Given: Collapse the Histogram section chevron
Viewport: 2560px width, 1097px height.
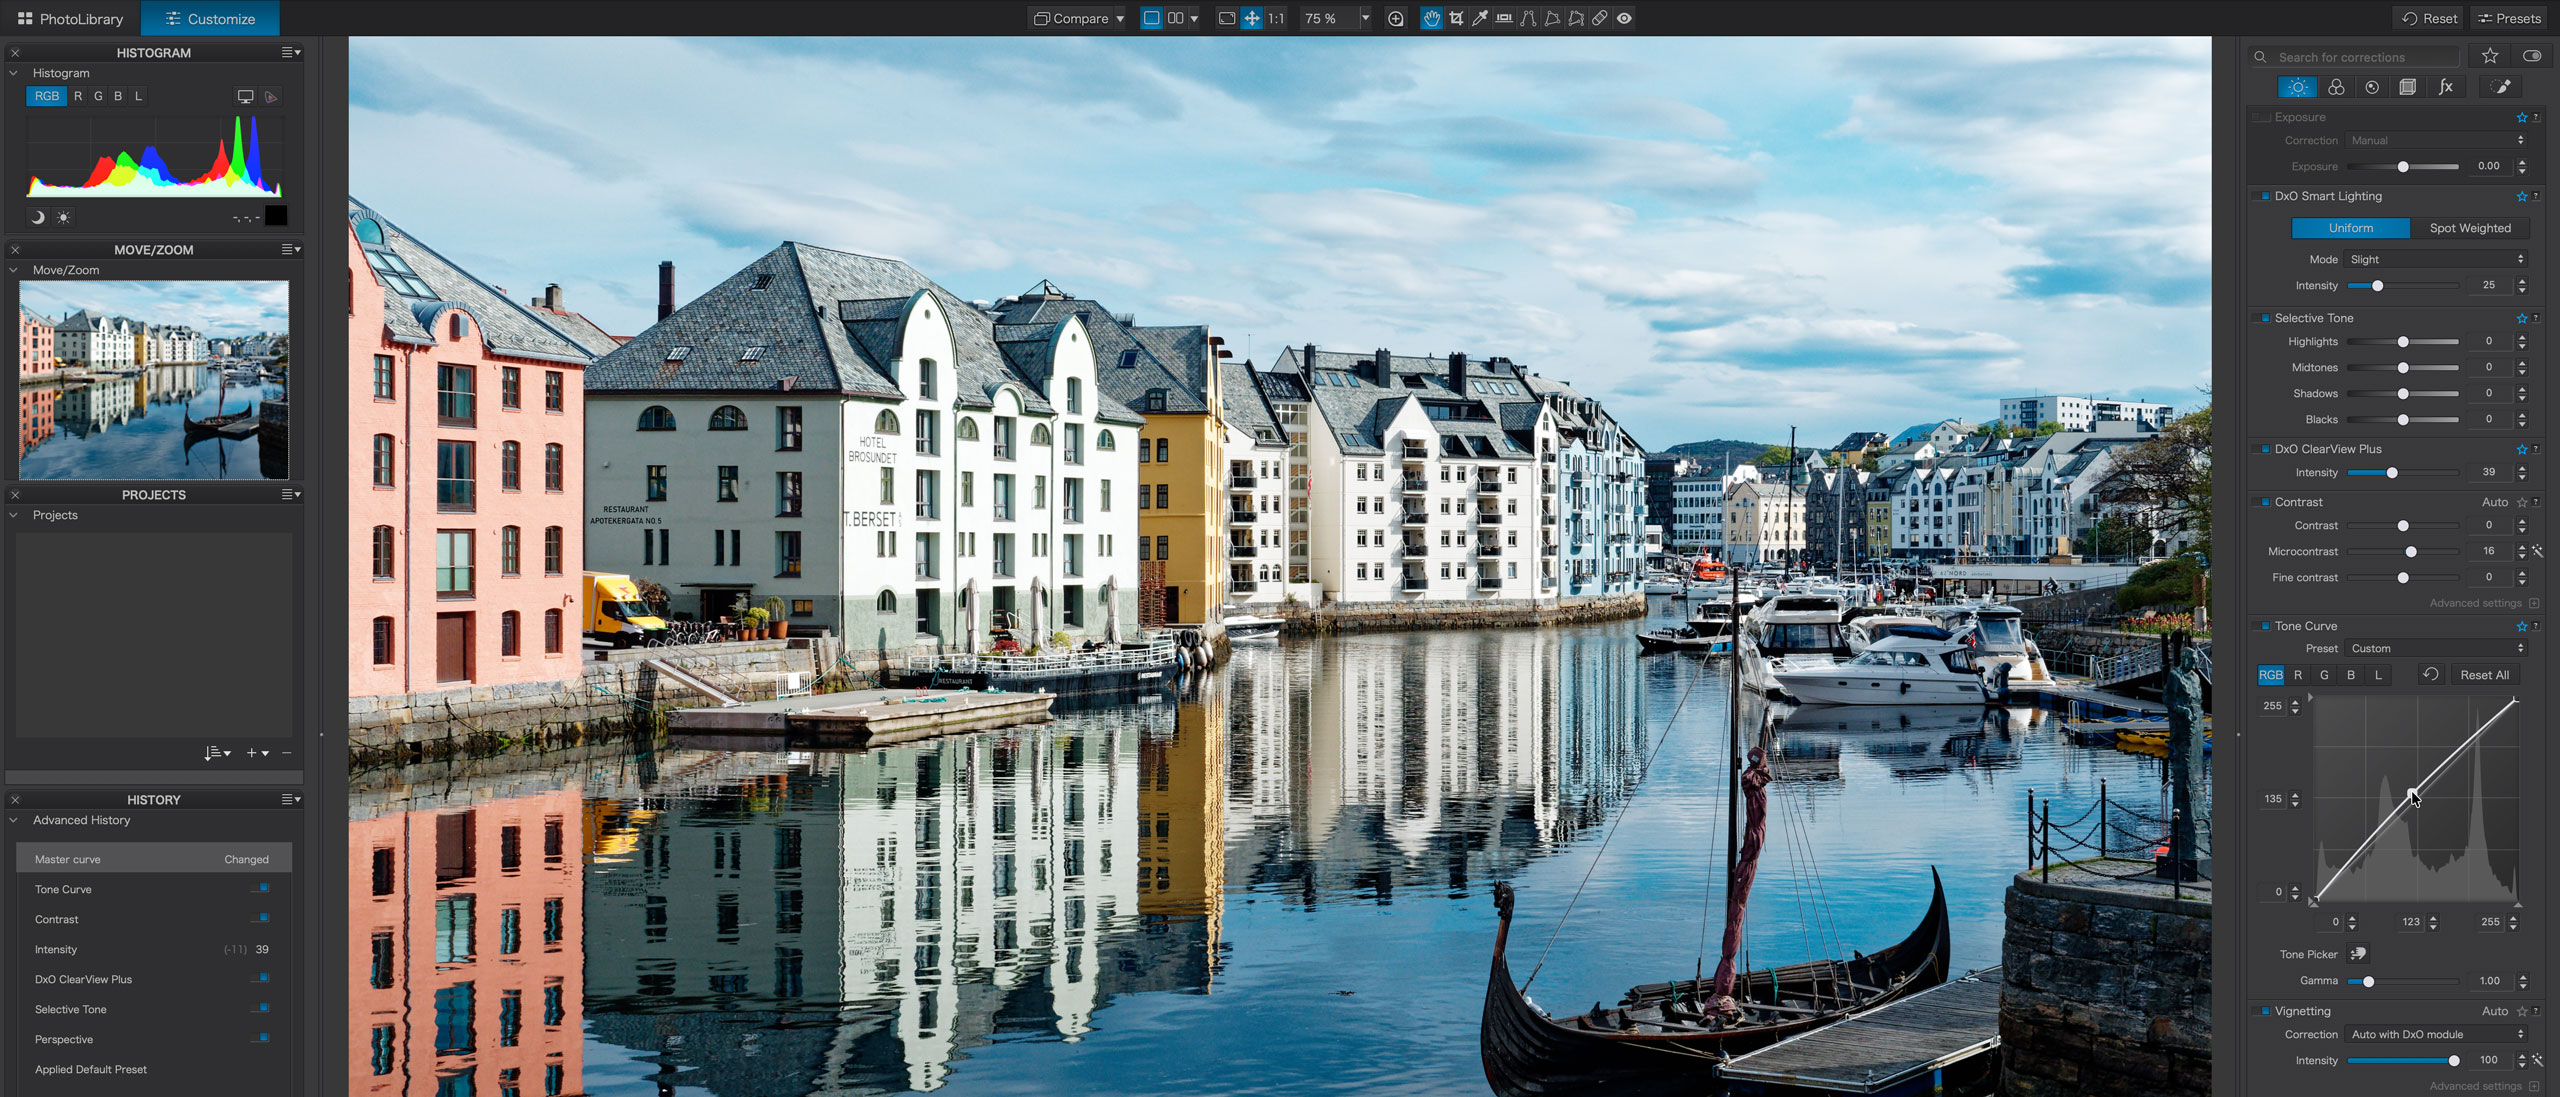Looking at the screenshot, I should click(x=14, y=73).
